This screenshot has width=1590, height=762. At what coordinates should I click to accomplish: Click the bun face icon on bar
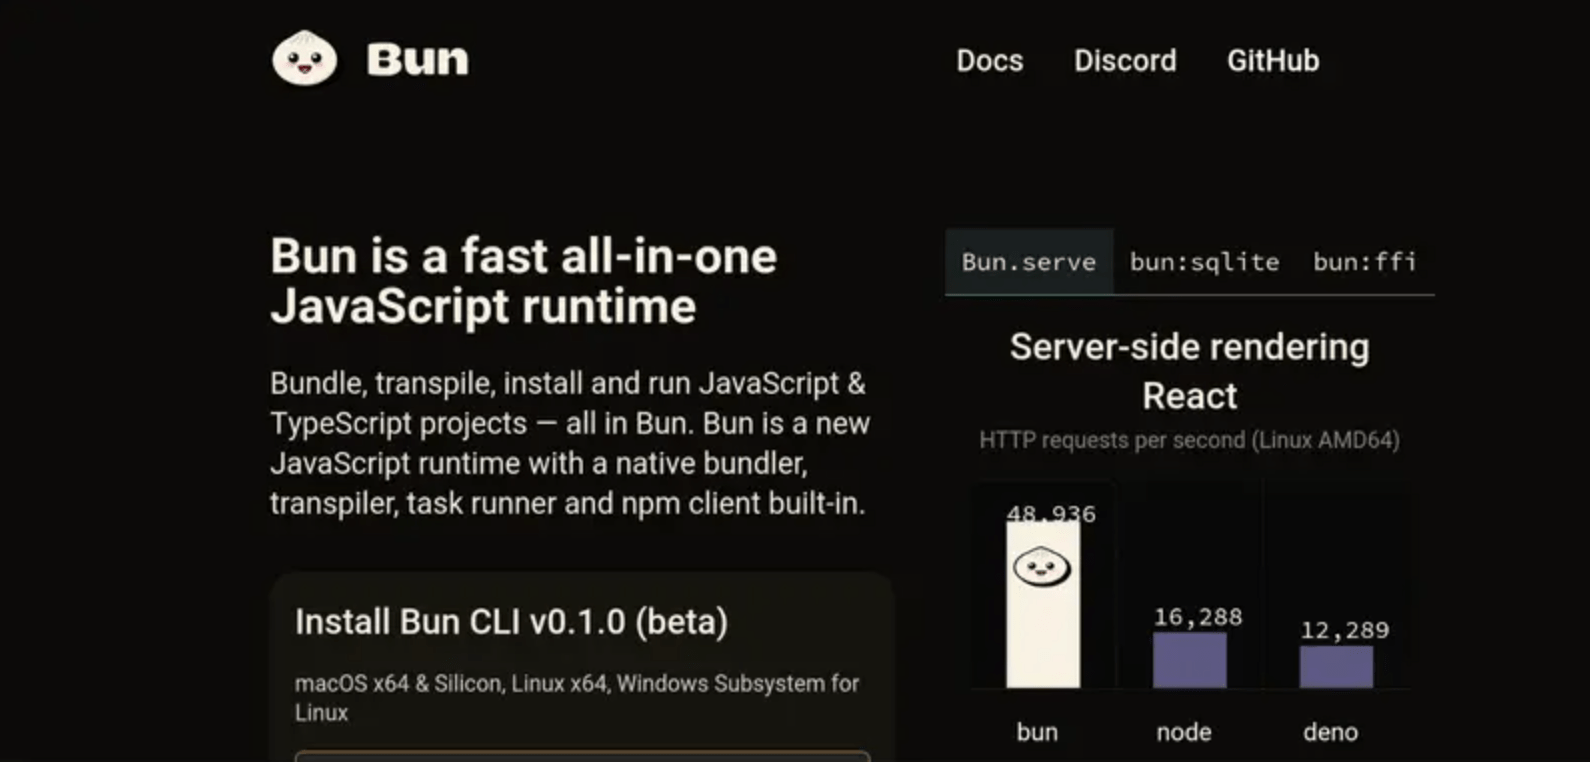[x=1042, y=568]
